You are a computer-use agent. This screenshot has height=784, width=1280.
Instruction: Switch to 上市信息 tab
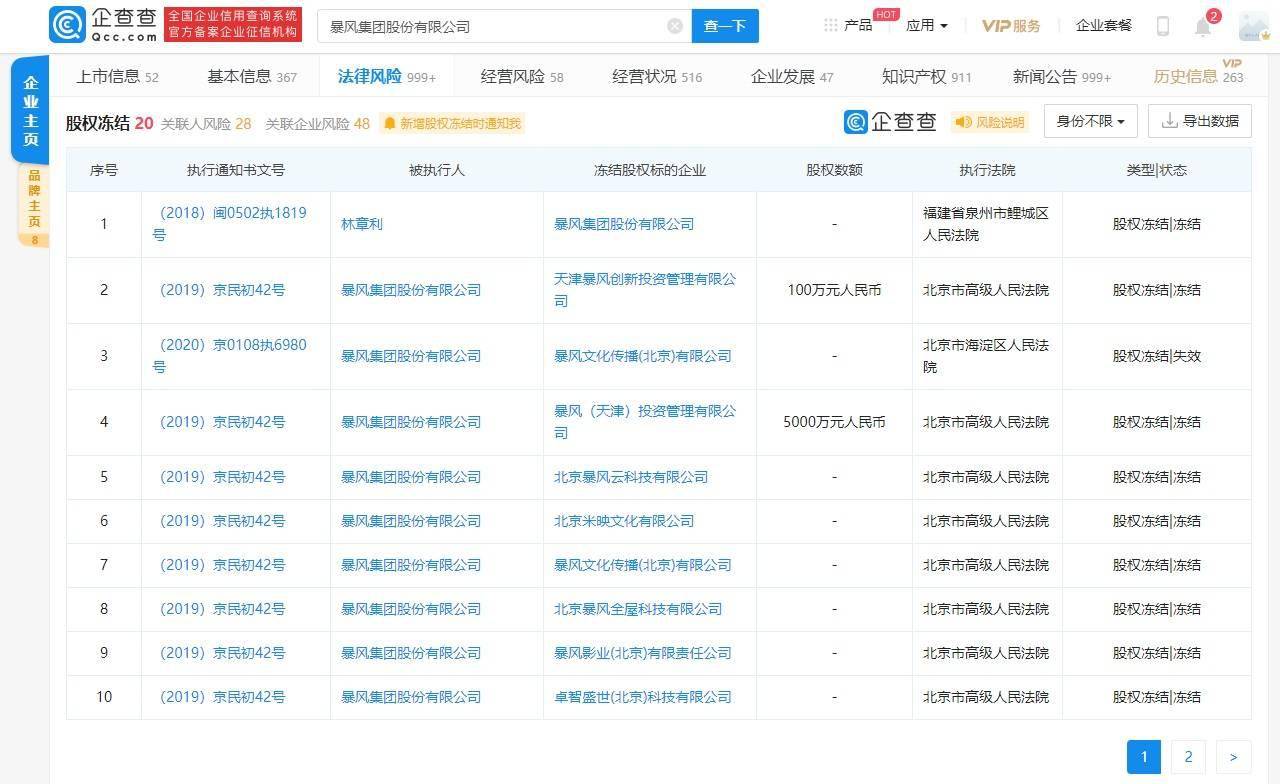pos(118,76)
